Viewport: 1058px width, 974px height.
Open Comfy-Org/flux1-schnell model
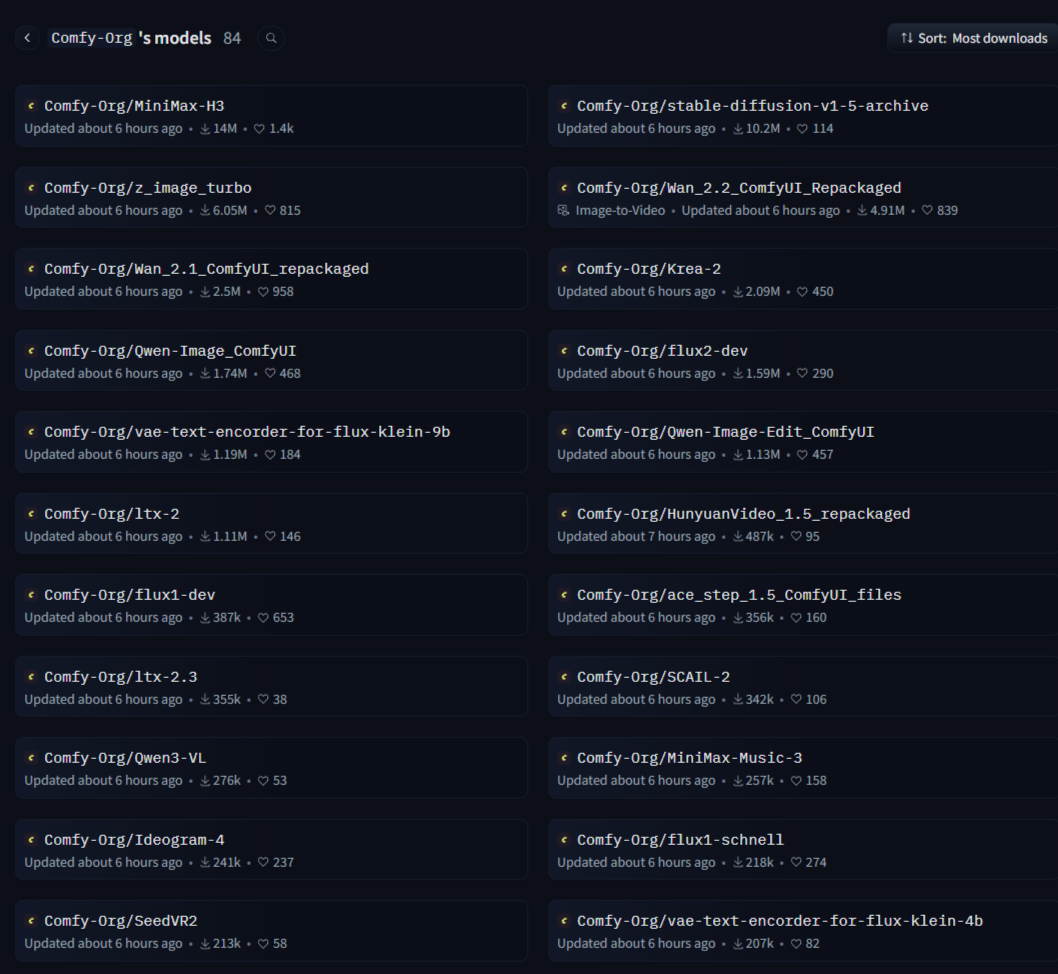coord(803,849)
